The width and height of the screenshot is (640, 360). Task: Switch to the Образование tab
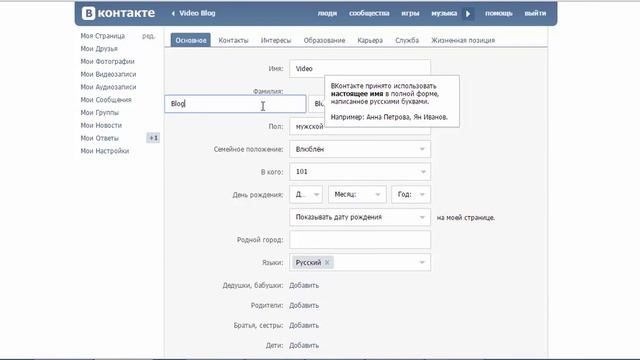(x=324, y=40)
